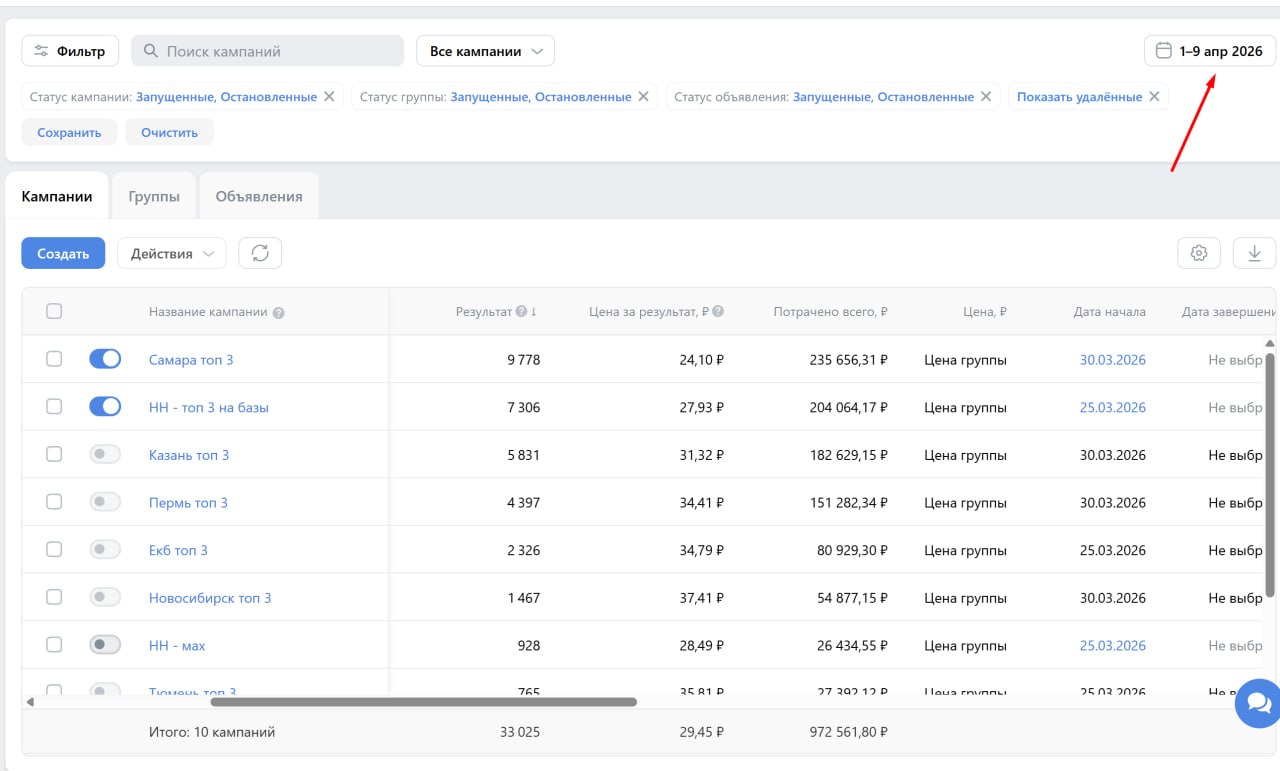This screenshot has width=1280, height=771.
Task: Click help icon next to Название кампании
Action: tap(279, 312)
